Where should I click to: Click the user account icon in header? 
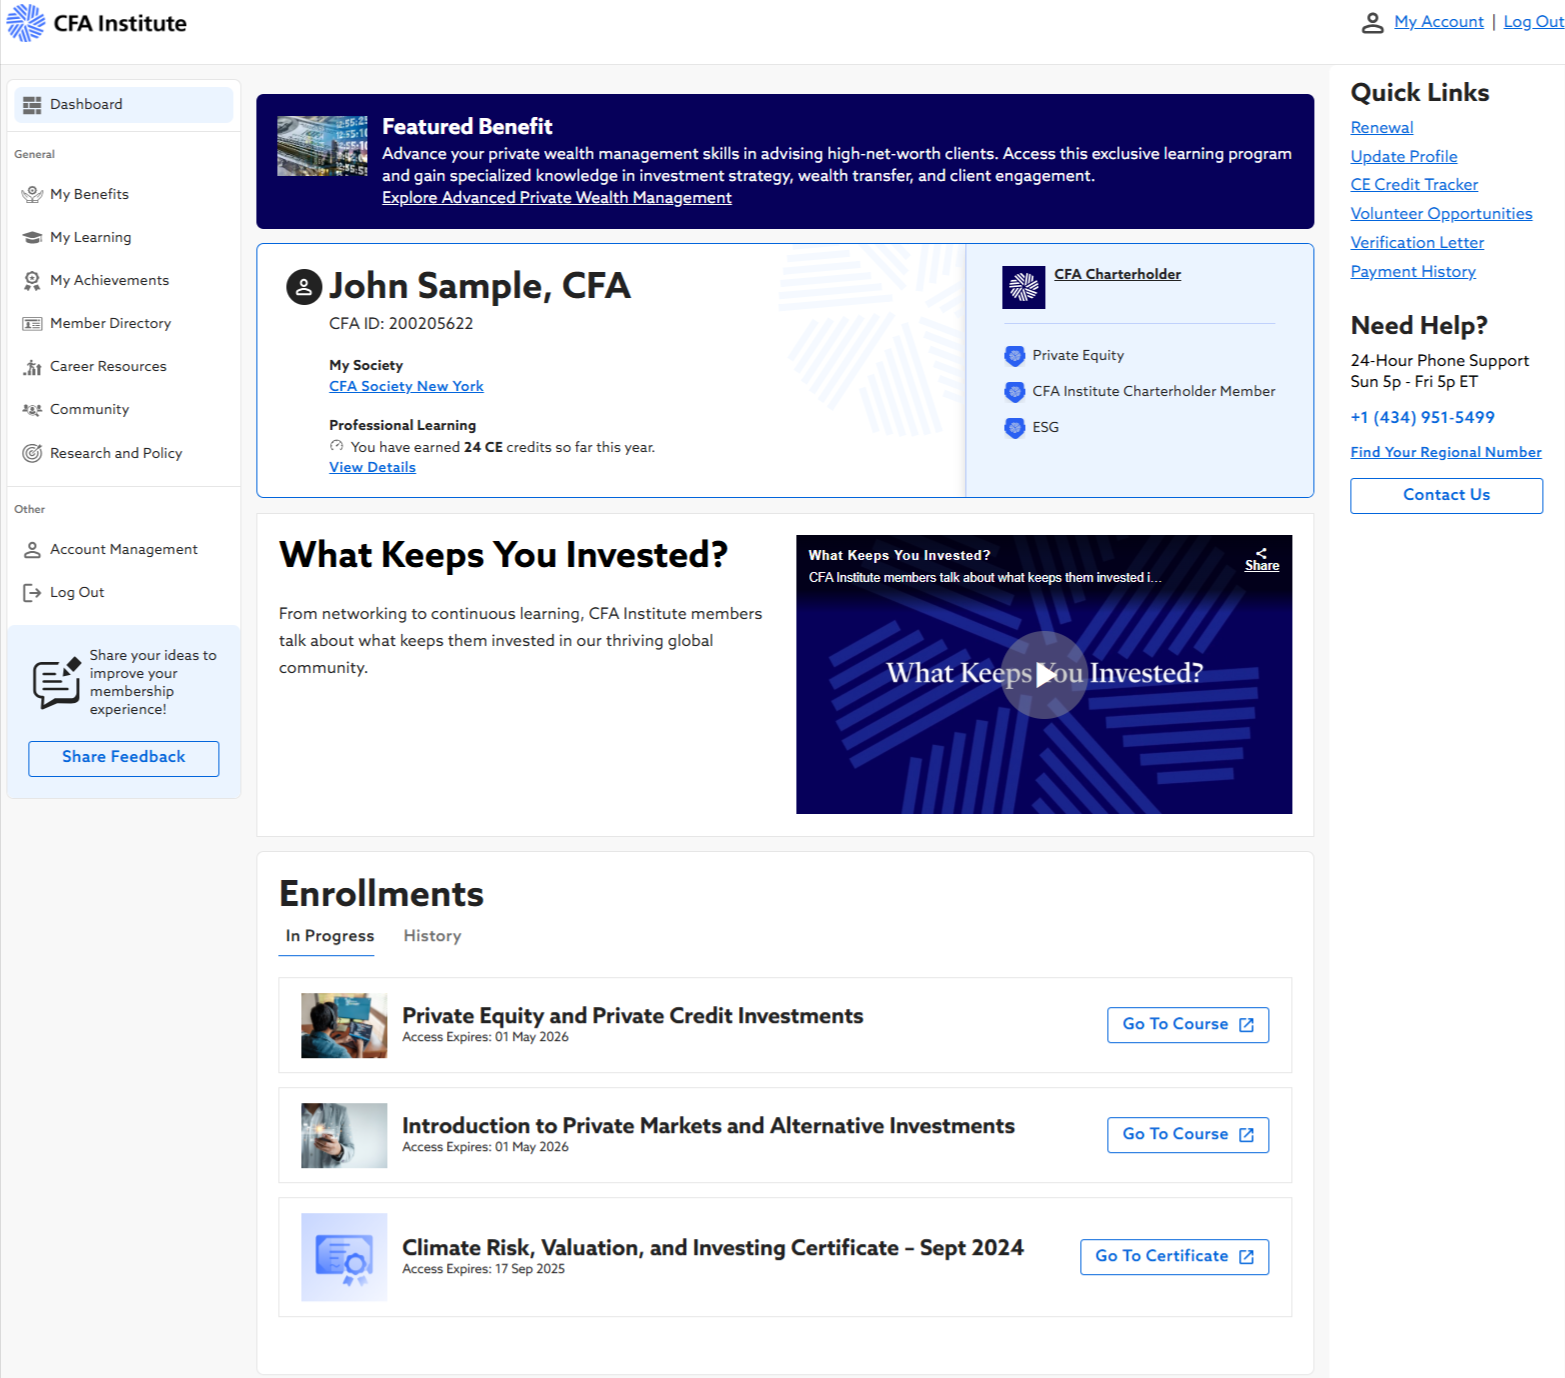click(x=1372, y=22)
